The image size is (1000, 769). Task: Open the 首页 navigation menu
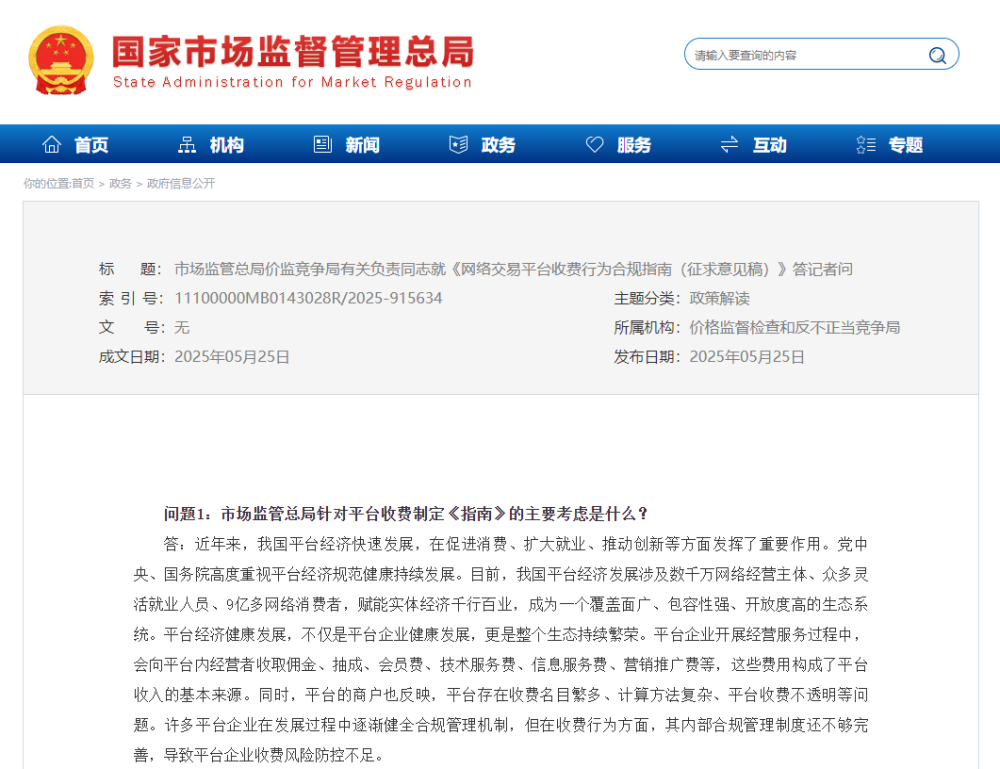(x=91, y=145)
